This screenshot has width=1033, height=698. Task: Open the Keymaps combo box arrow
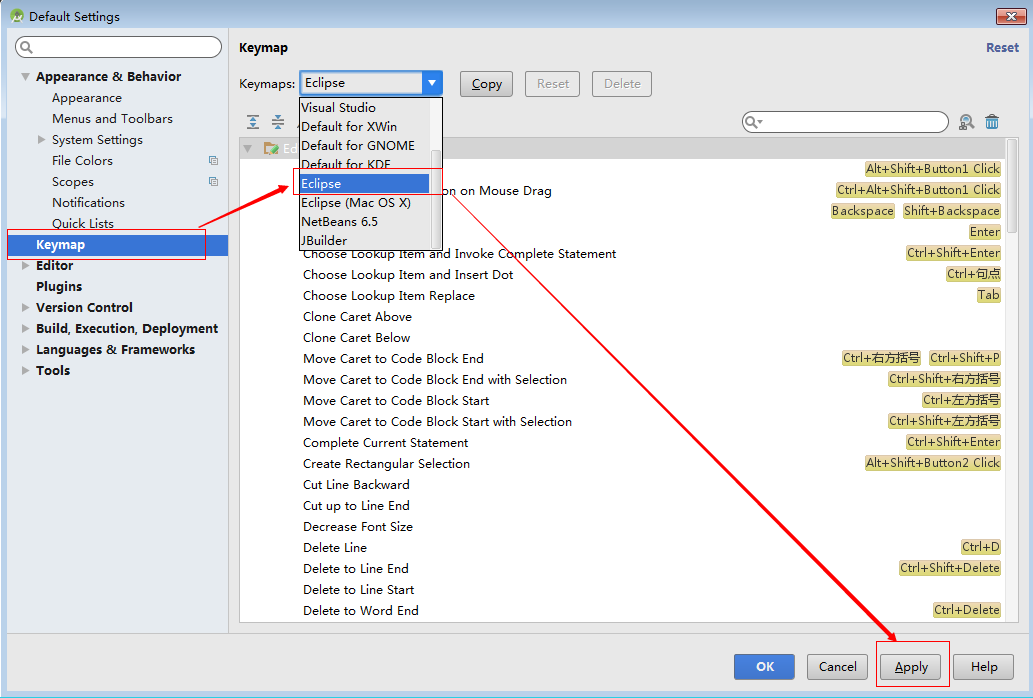tap(432, 83)
